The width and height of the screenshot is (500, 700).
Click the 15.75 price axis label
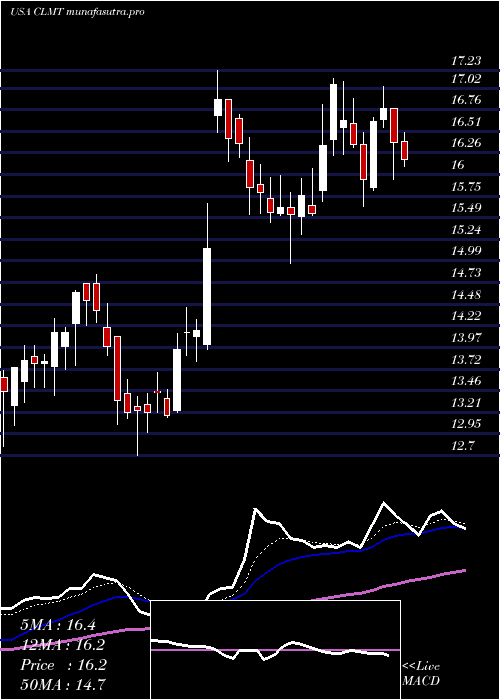coord(467,187)
